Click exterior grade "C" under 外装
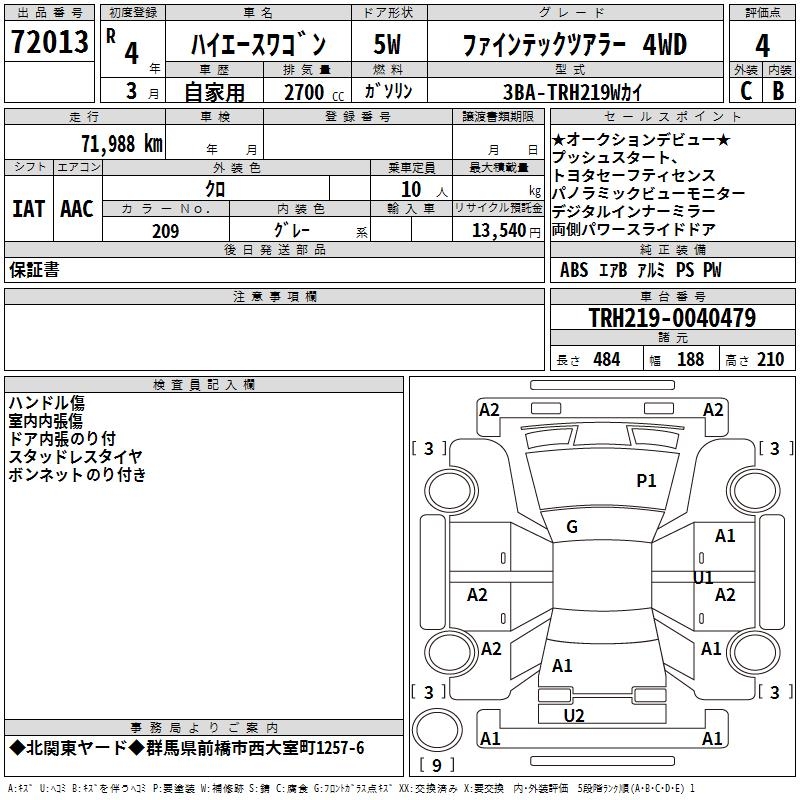The width and height of the screenshot is (800, 800). pyautogui.click(x=746, y=91)
